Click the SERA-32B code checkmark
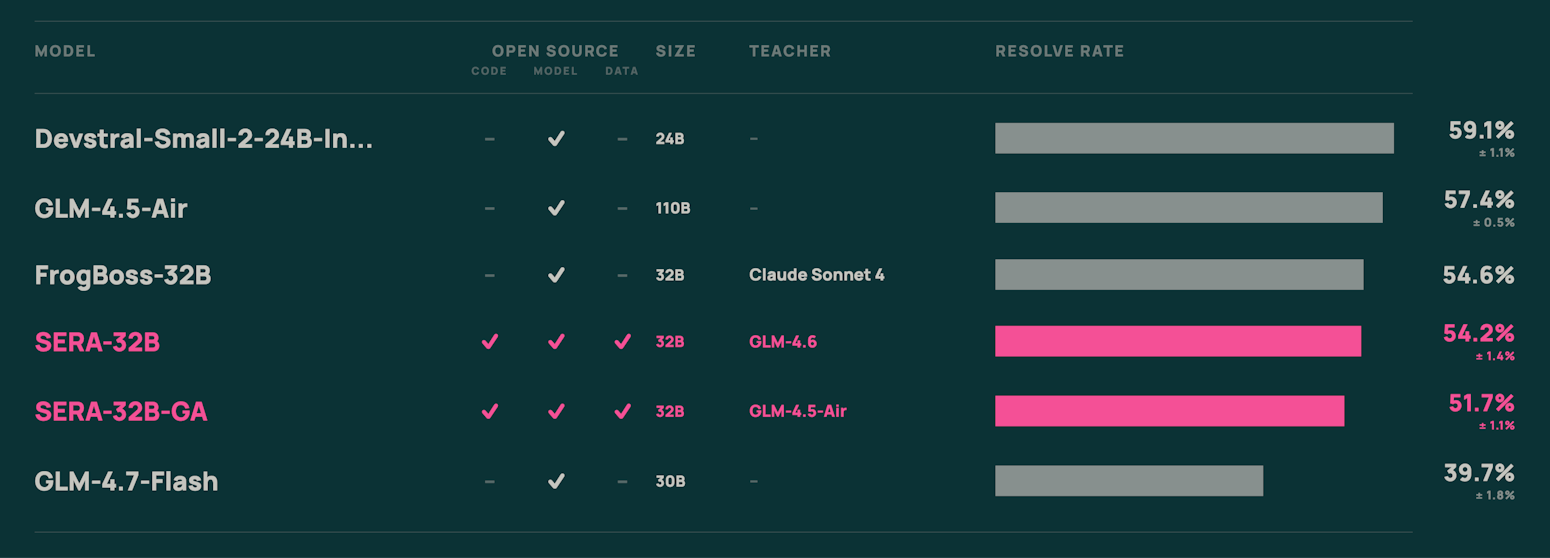The height and width of the screenshot is (558, 1550). point(489,342)
